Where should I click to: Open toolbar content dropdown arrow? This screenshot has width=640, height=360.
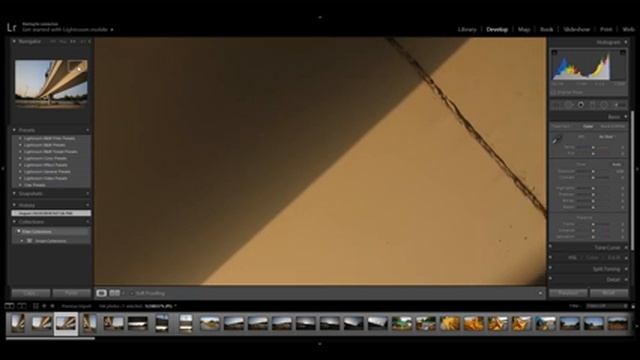540,293
